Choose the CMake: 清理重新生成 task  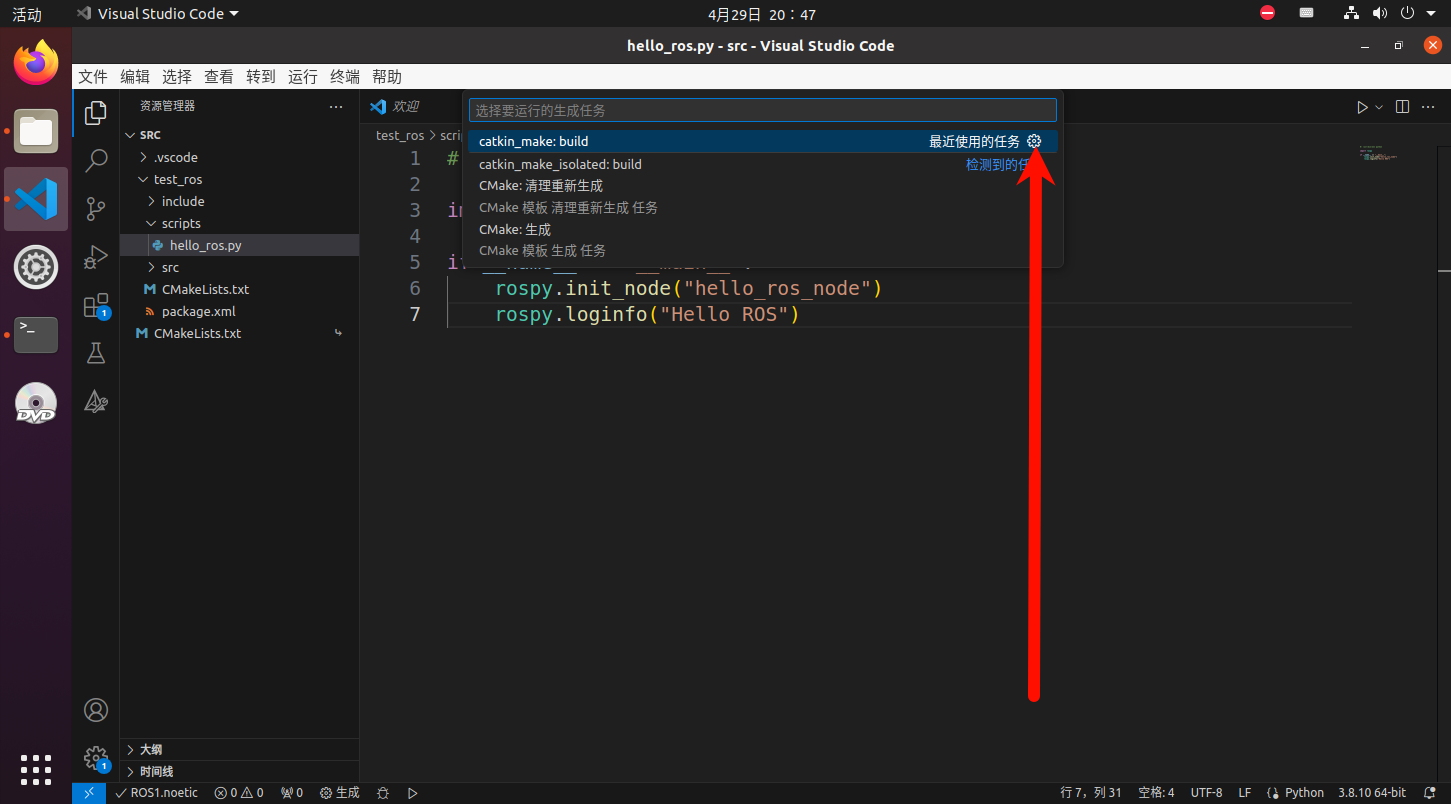[762, 196]
